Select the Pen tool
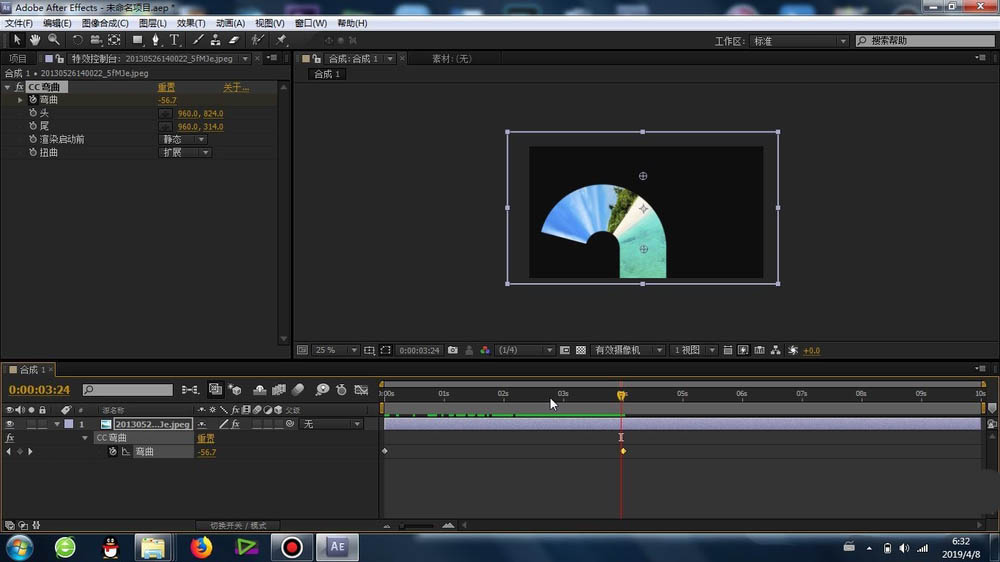Viewport: 1000px width, 562px height. [156, 40]
